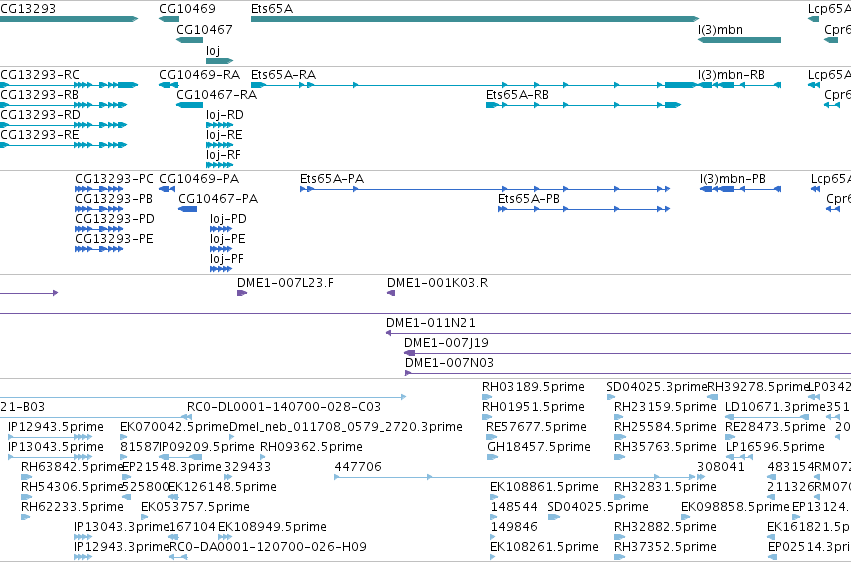Select the loj-RE transcript
This screenshot has width=851, height=562.
[220, 145]
